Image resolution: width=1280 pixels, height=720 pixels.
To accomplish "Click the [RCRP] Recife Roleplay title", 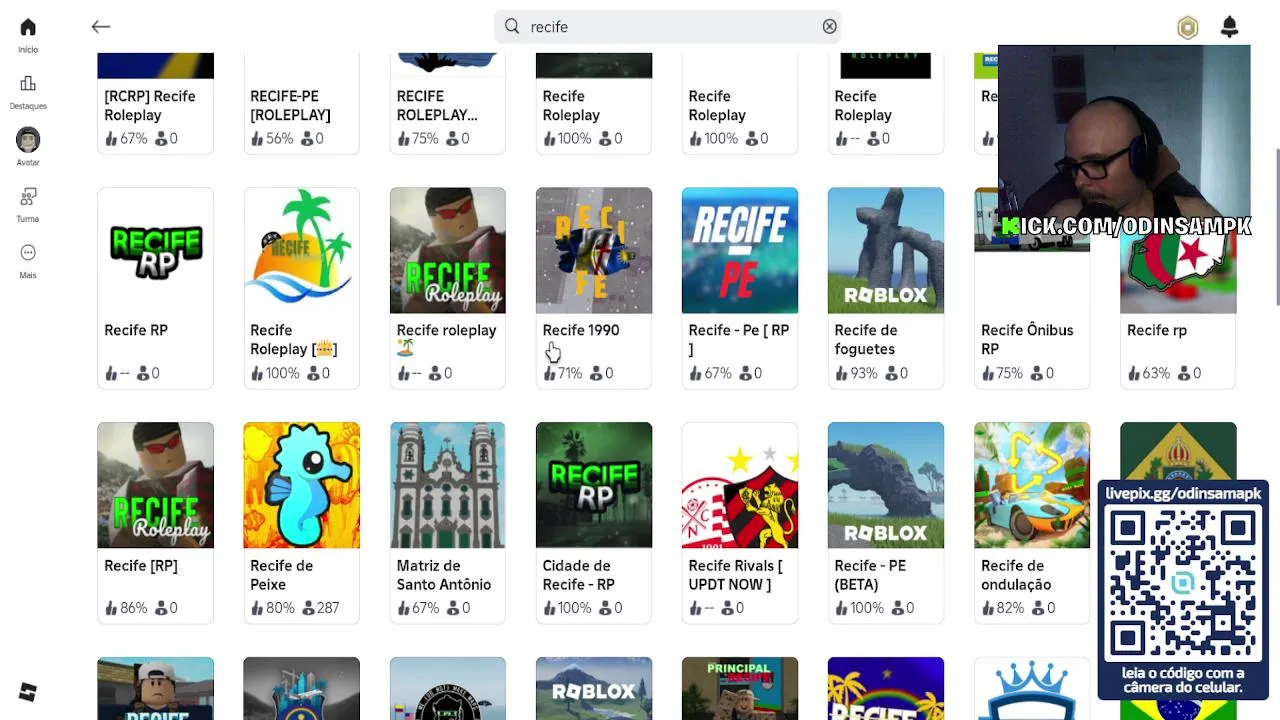I will pos(150,105).
